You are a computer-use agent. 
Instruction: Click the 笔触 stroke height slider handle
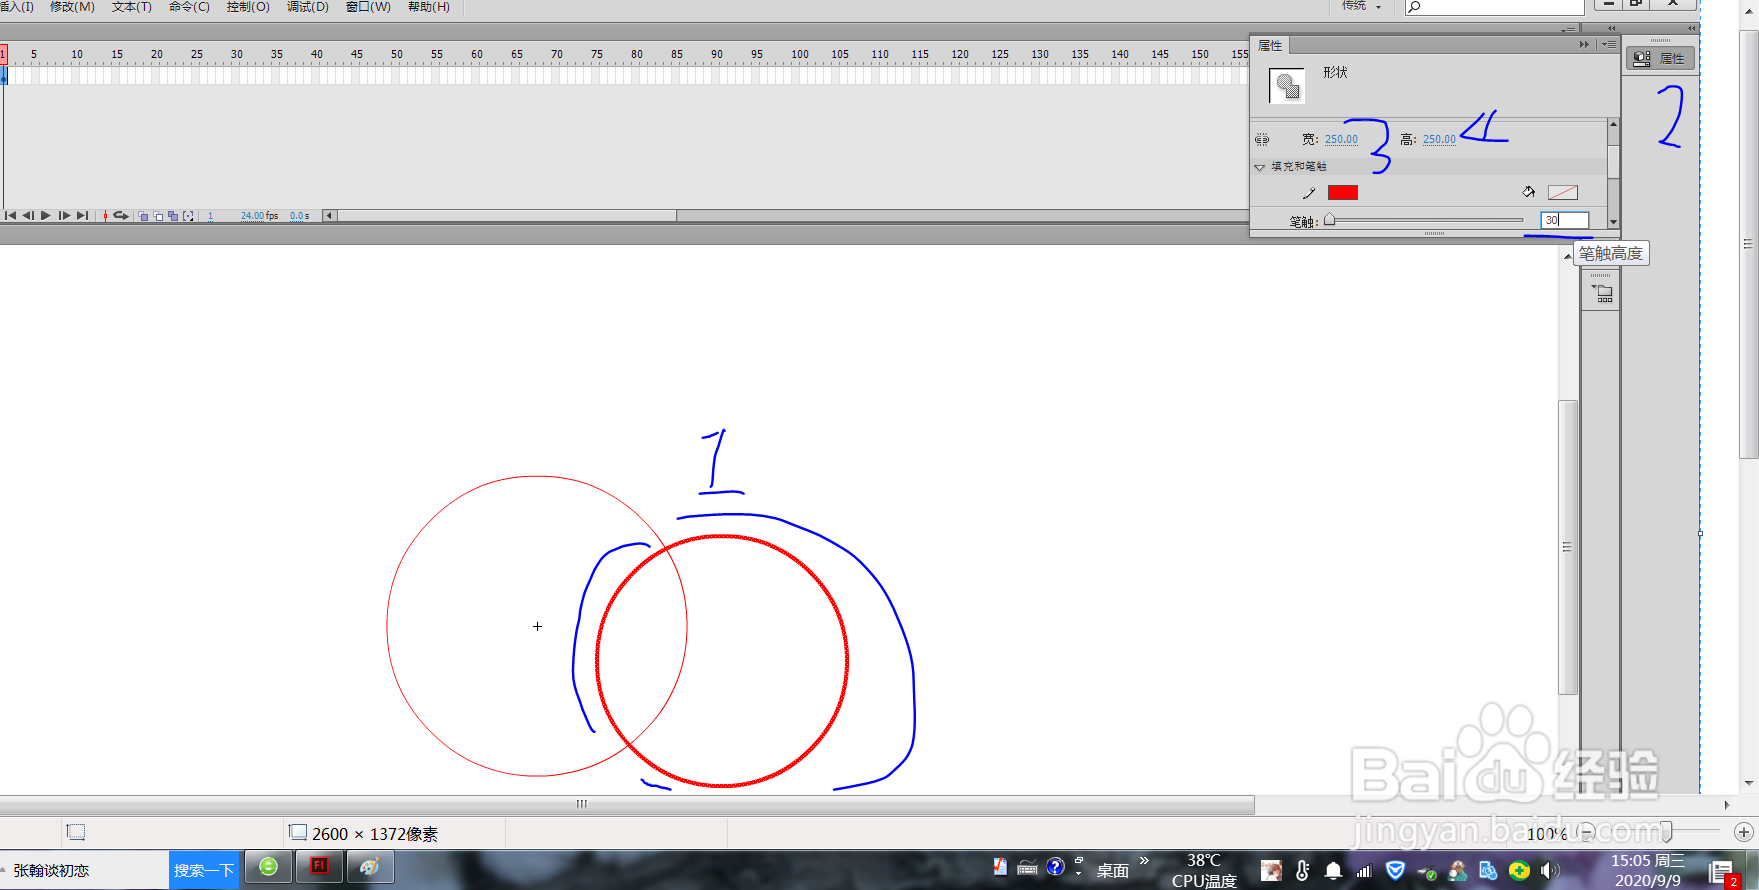tap(1330, 220)
